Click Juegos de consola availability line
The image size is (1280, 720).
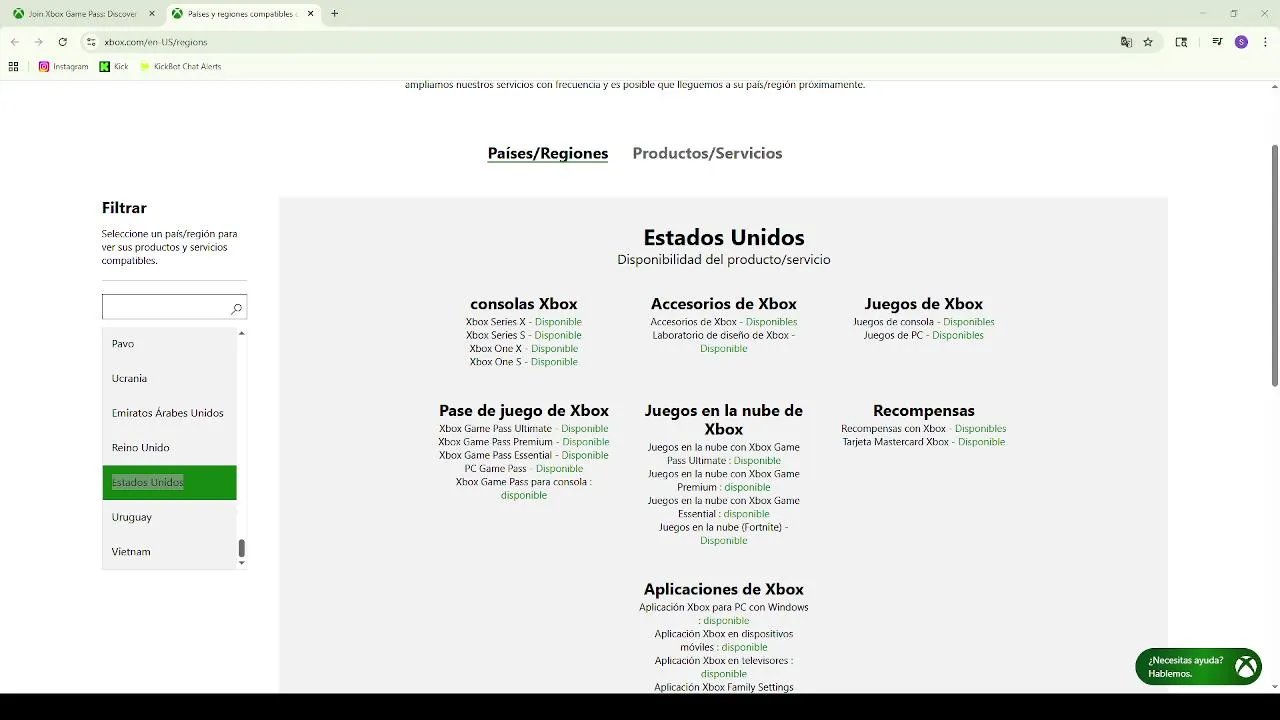click(x=924, y=322)
